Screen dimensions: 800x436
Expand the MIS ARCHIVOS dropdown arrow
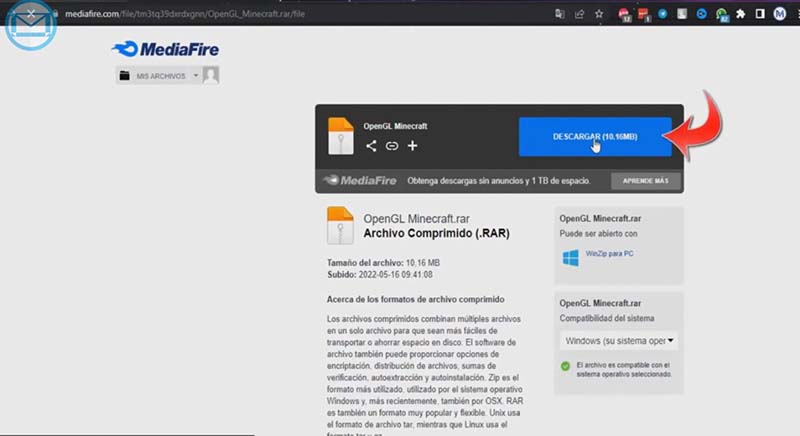point(196,75)
